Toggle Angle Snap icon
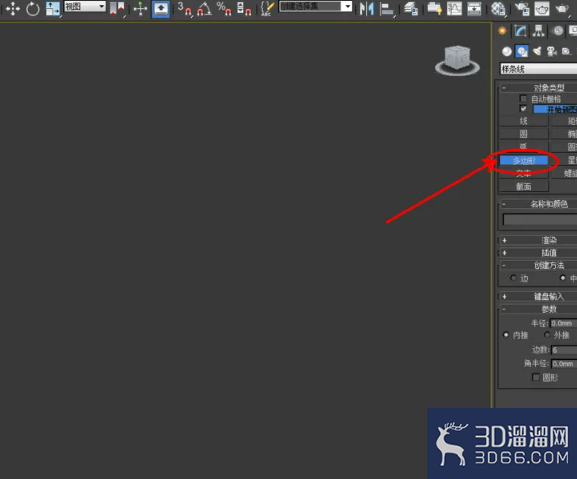The image size is (577, 479). [204, 8]
